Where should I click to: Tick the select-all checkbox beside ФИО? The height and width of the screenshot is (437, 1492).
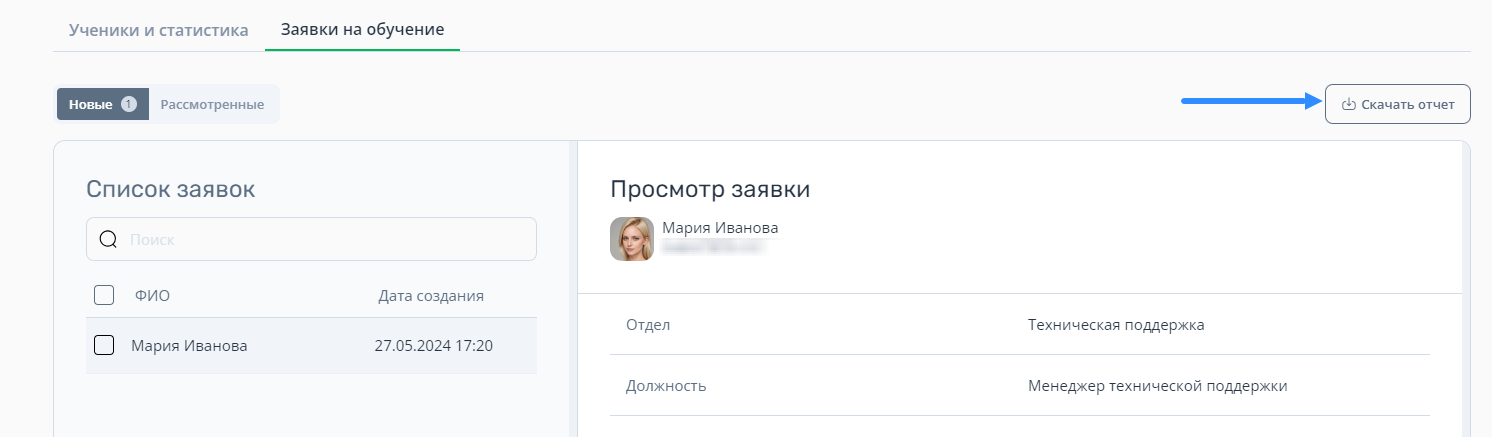(x=104, y=295)
